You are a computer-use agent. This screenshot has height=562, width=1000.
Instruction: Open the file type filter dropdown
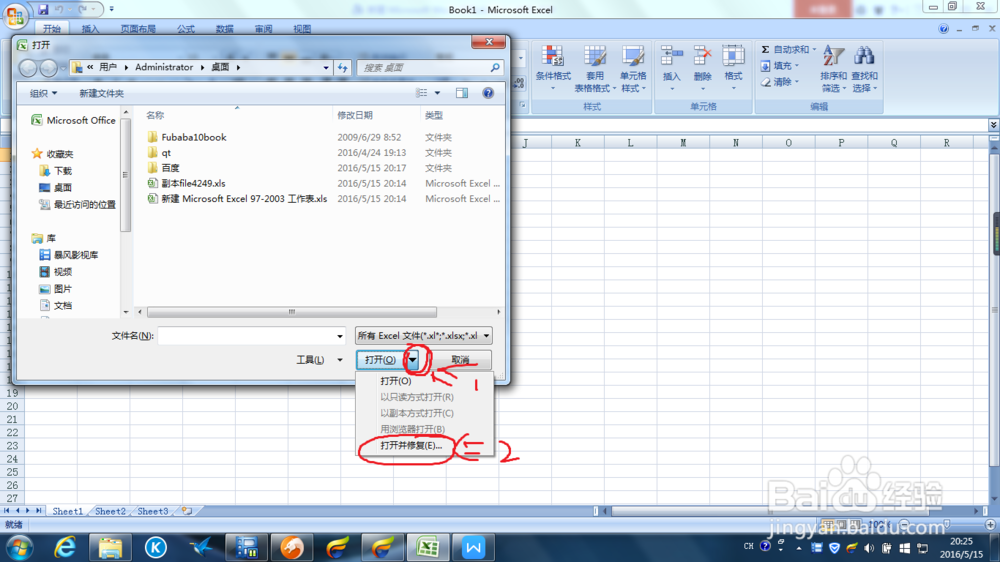(486, 336)
